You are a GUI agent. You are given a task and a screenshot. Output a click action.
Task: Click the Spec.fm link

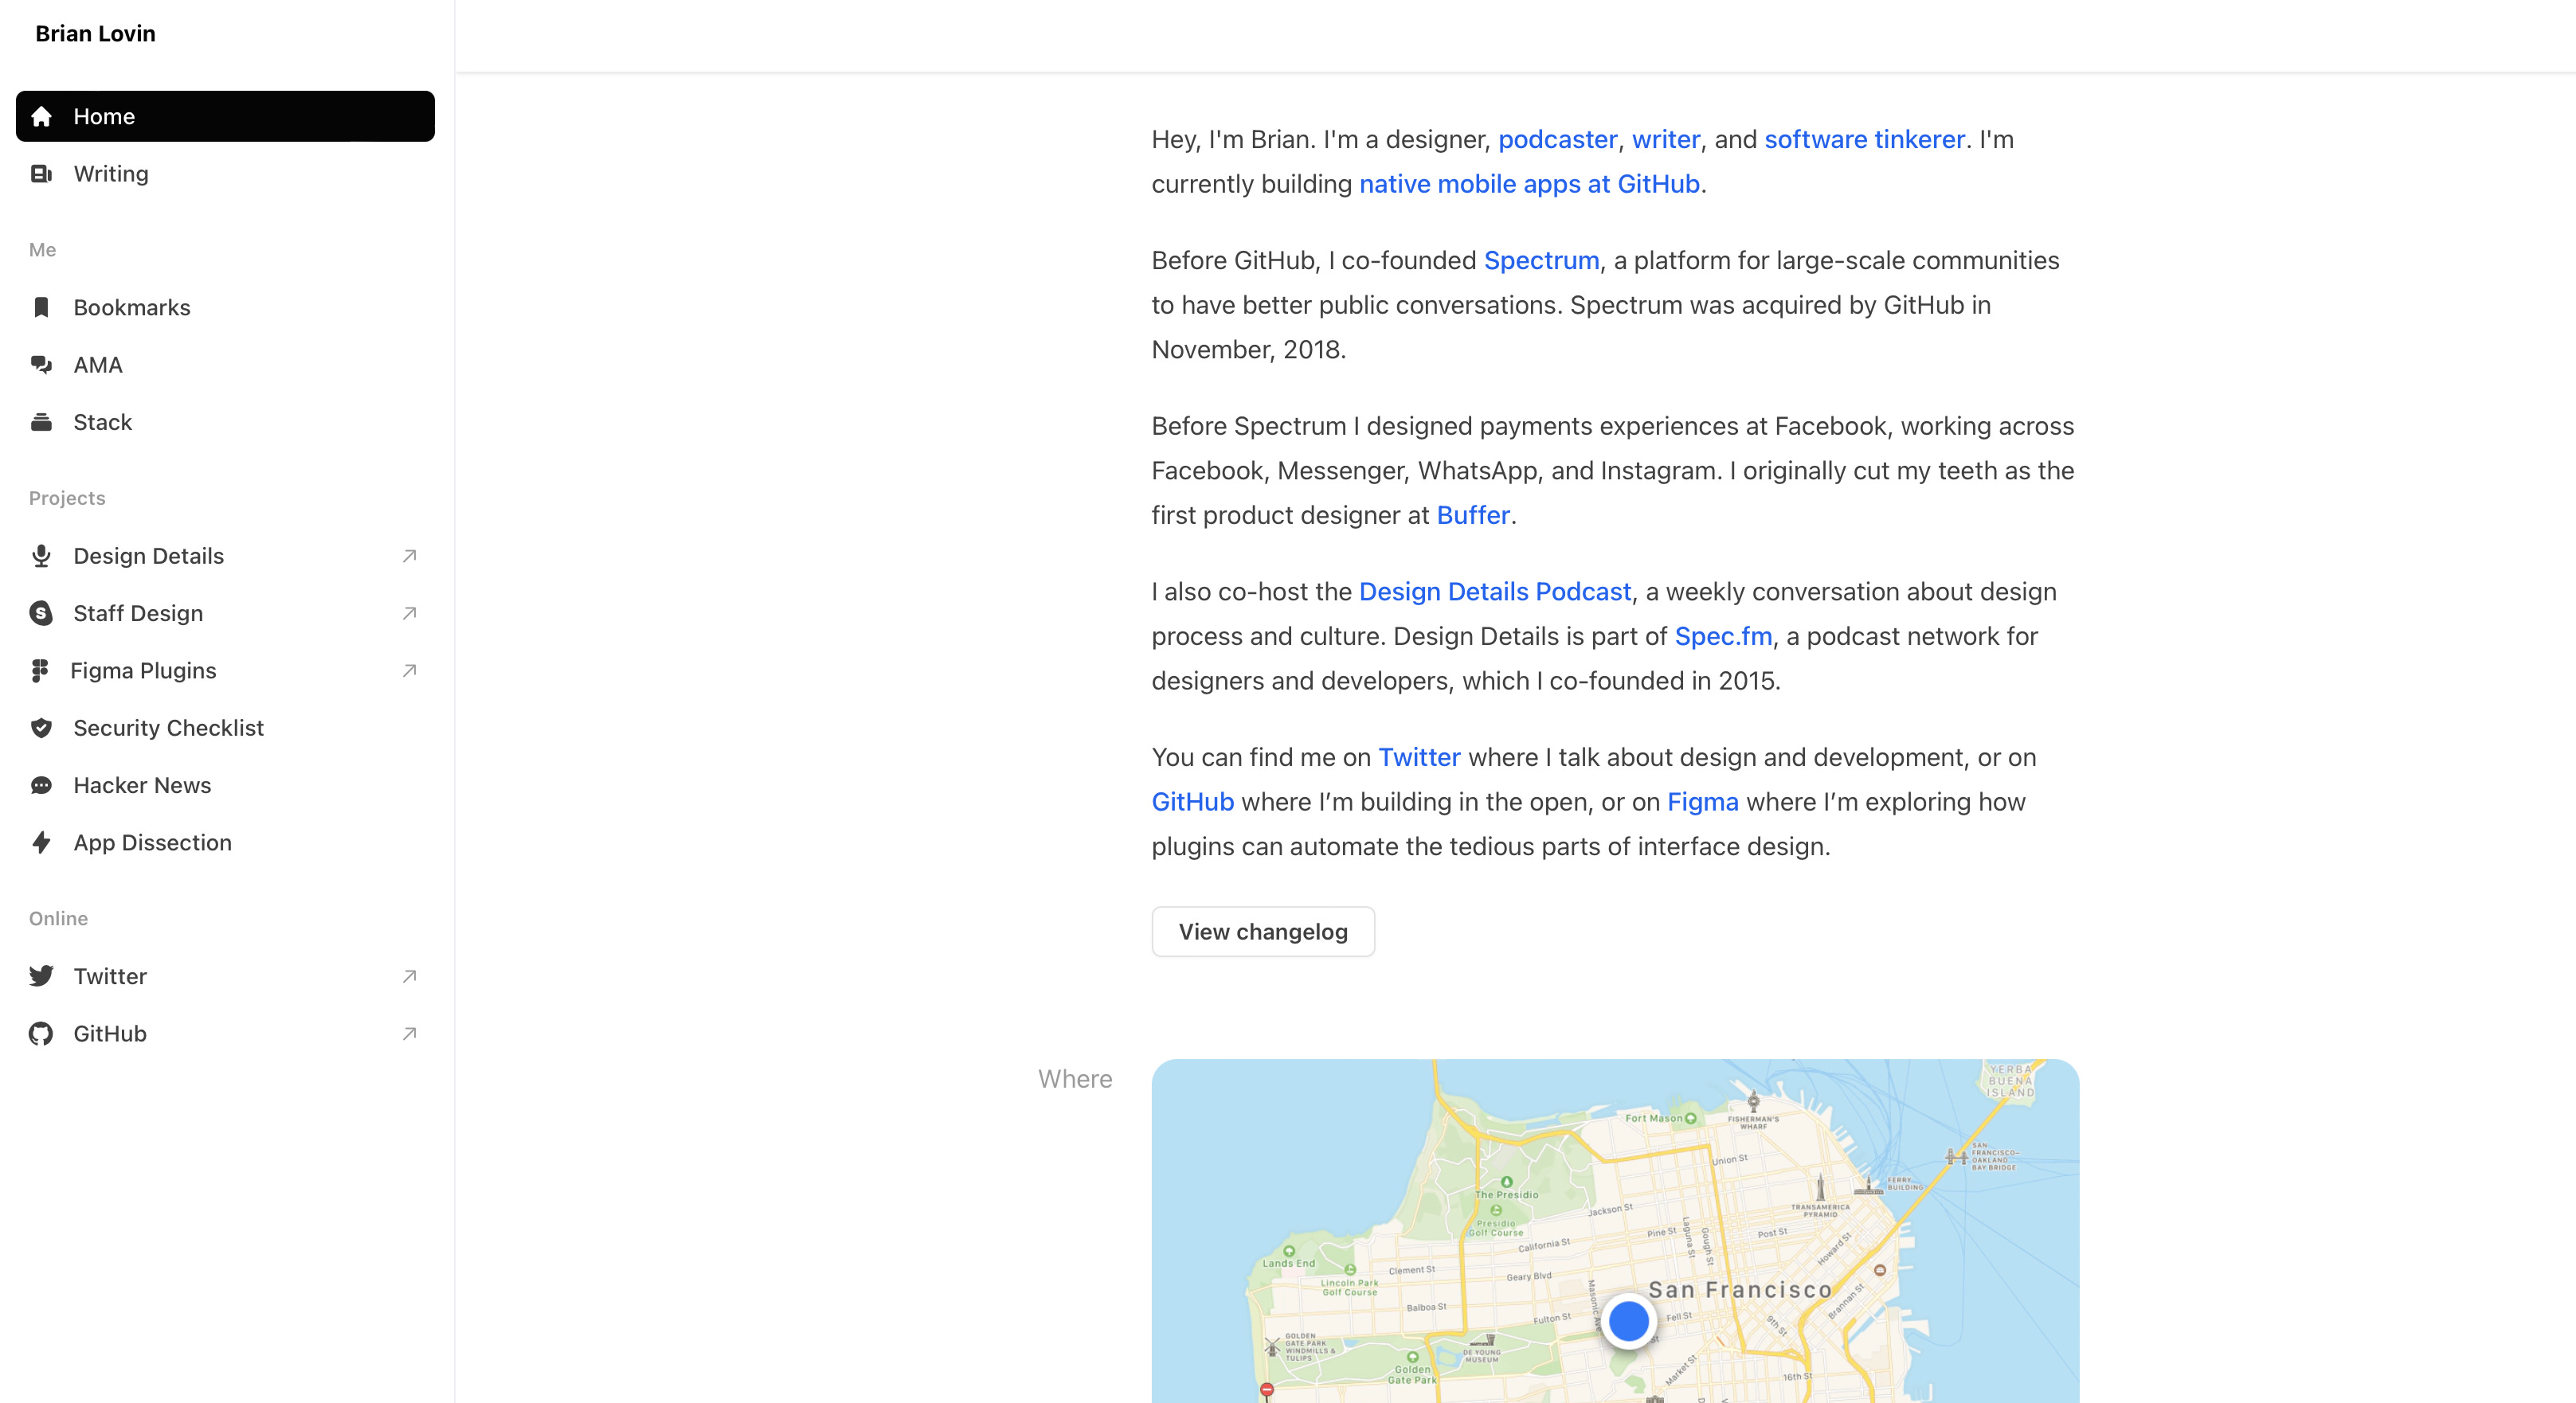(x=1722, y=637)
